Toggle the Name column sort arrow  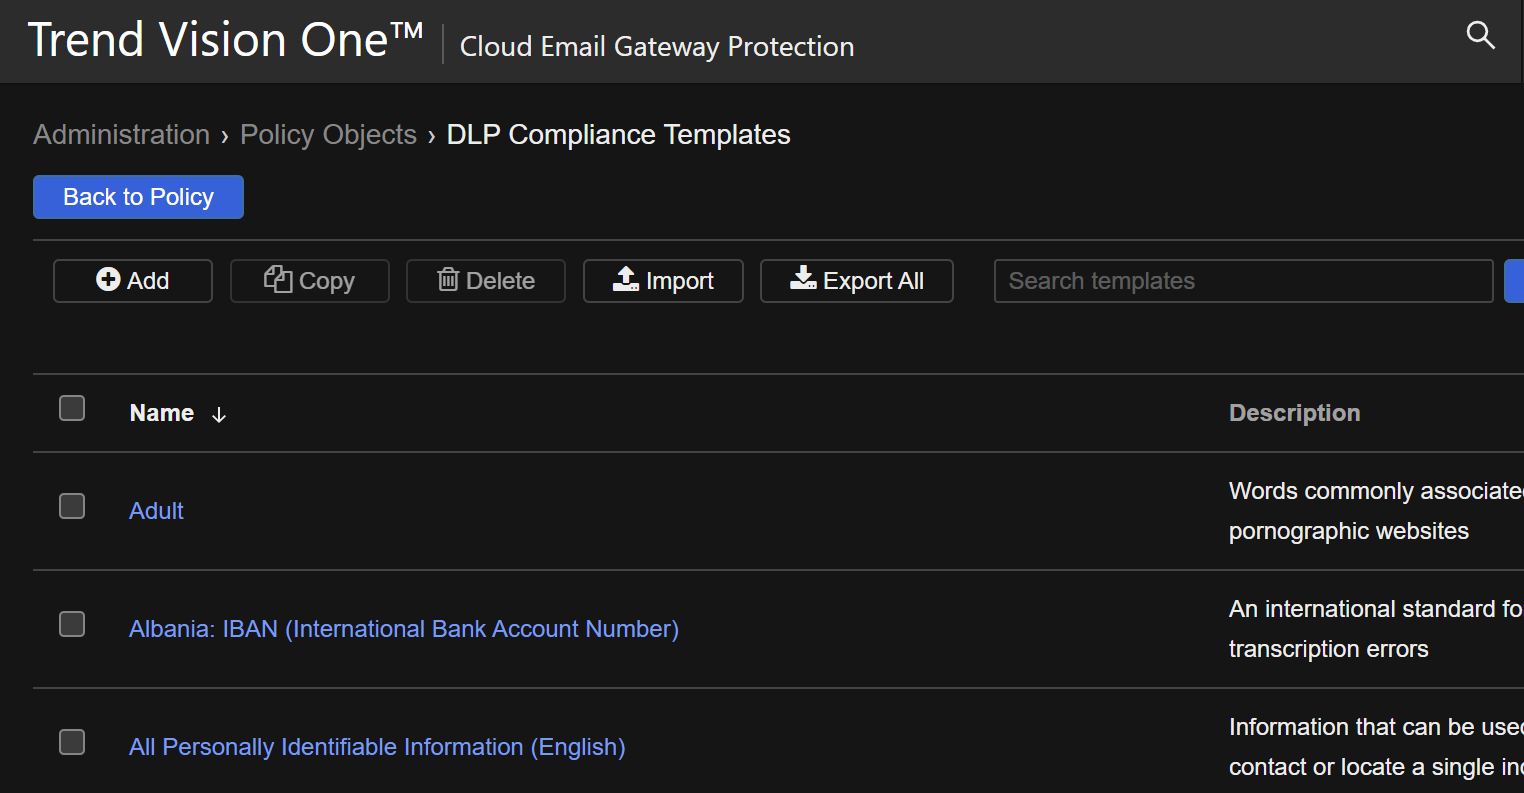(x=219, y=414)
